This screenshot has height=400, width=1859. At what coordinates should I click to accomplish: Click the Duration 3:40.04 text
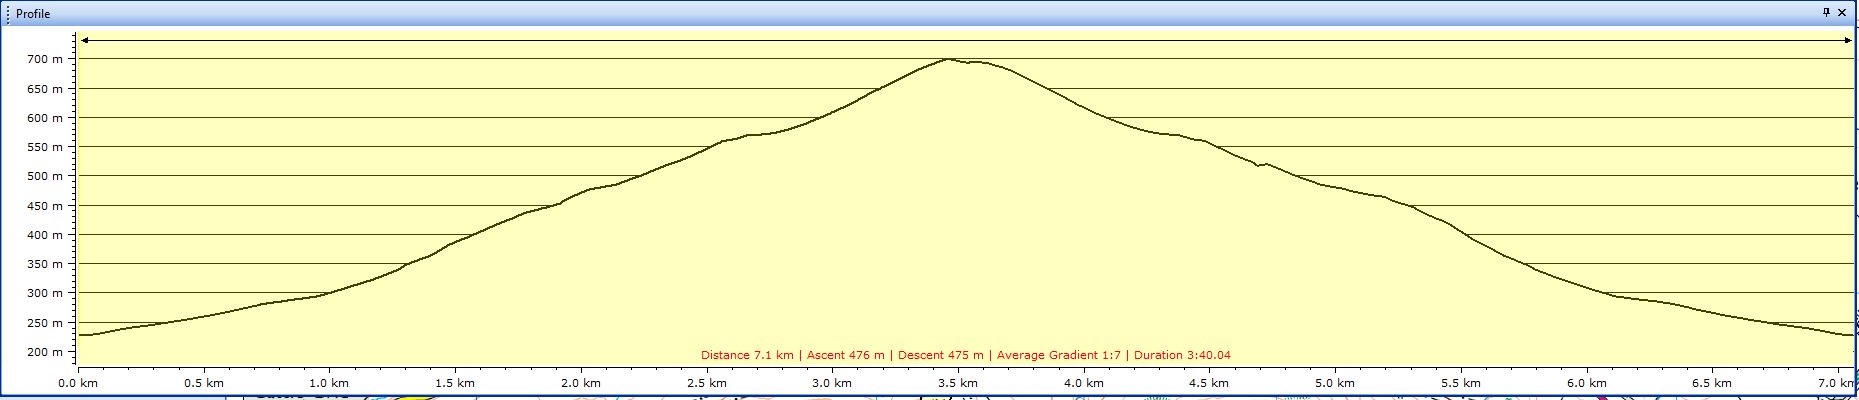point(1182,355)
